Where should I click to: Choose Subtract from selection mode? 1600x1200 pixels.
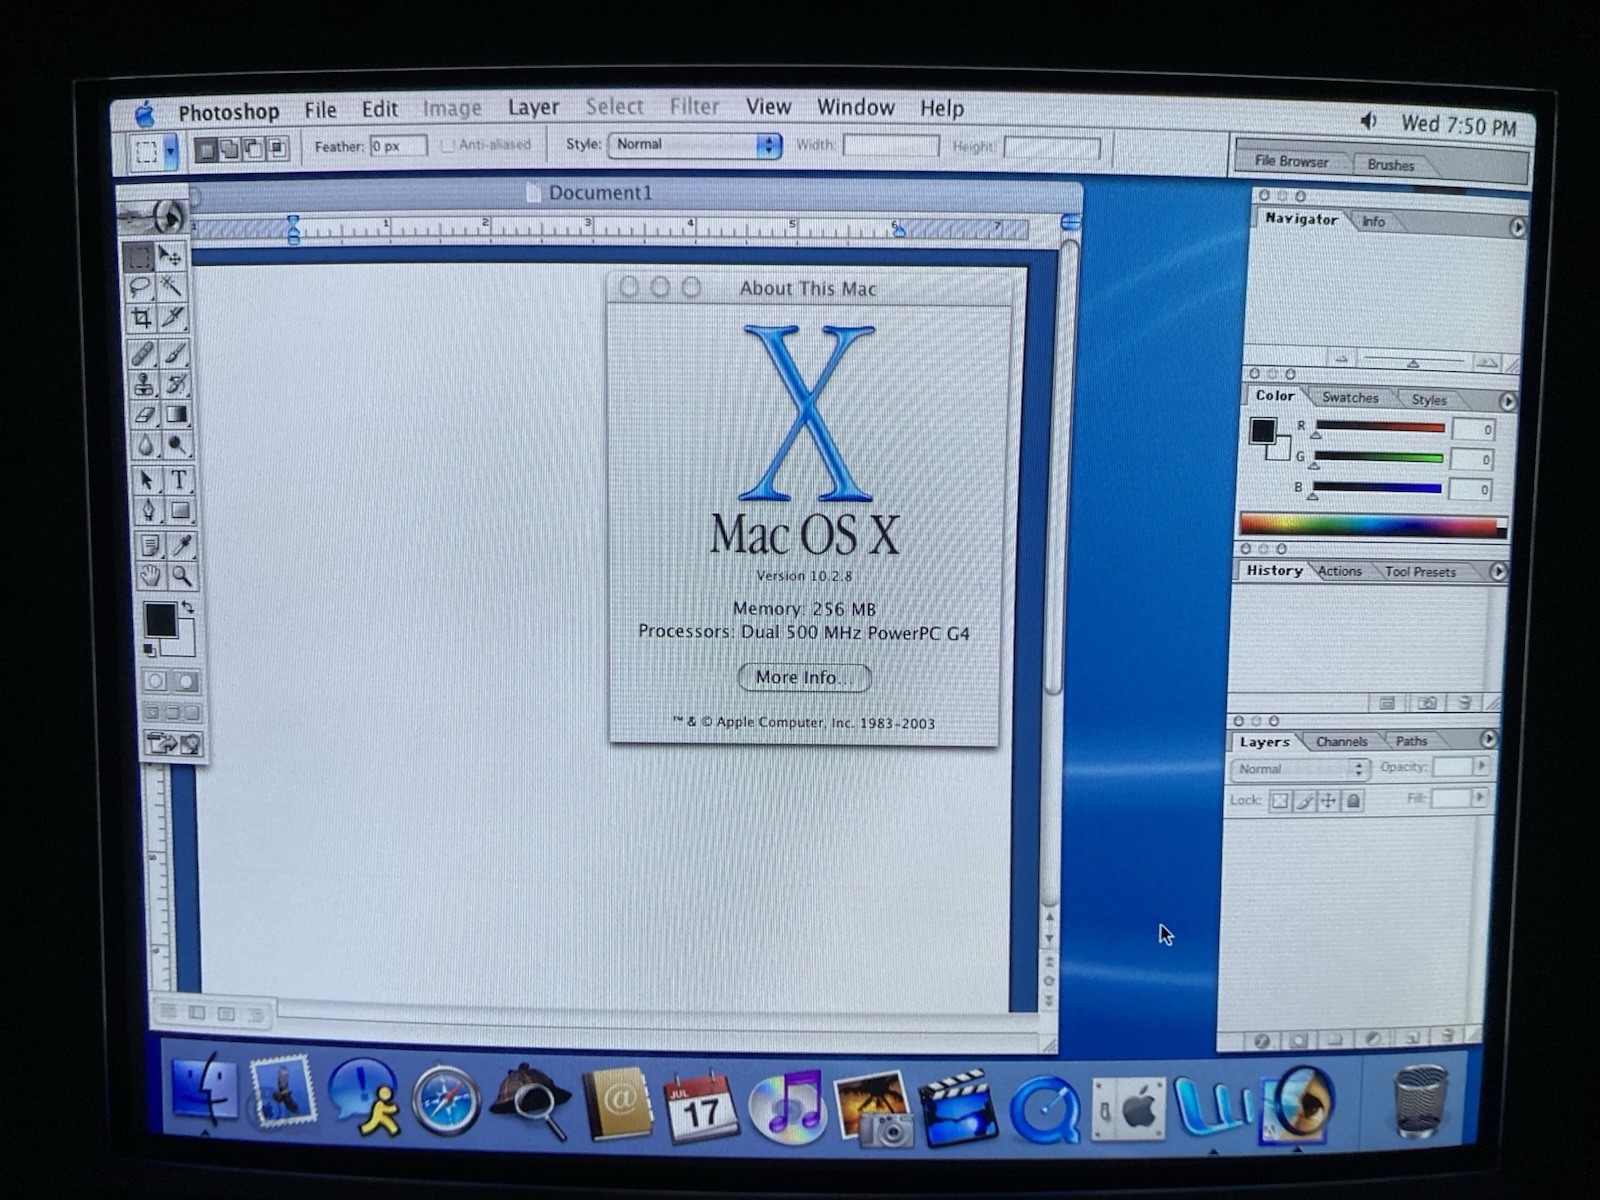254,150
